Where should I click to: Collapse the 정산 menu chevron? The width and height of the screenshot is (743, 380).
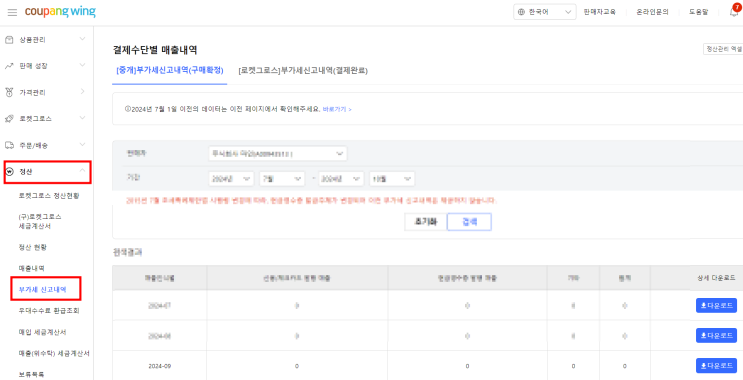(82, 170)
